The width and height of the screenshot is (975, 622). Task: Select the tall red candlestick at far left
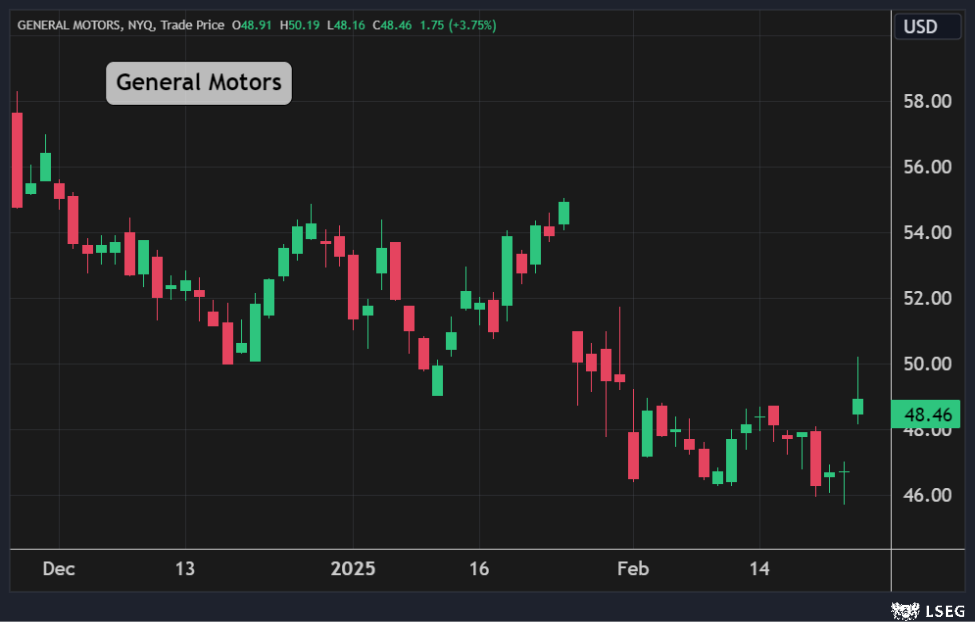tap(17, 160)
